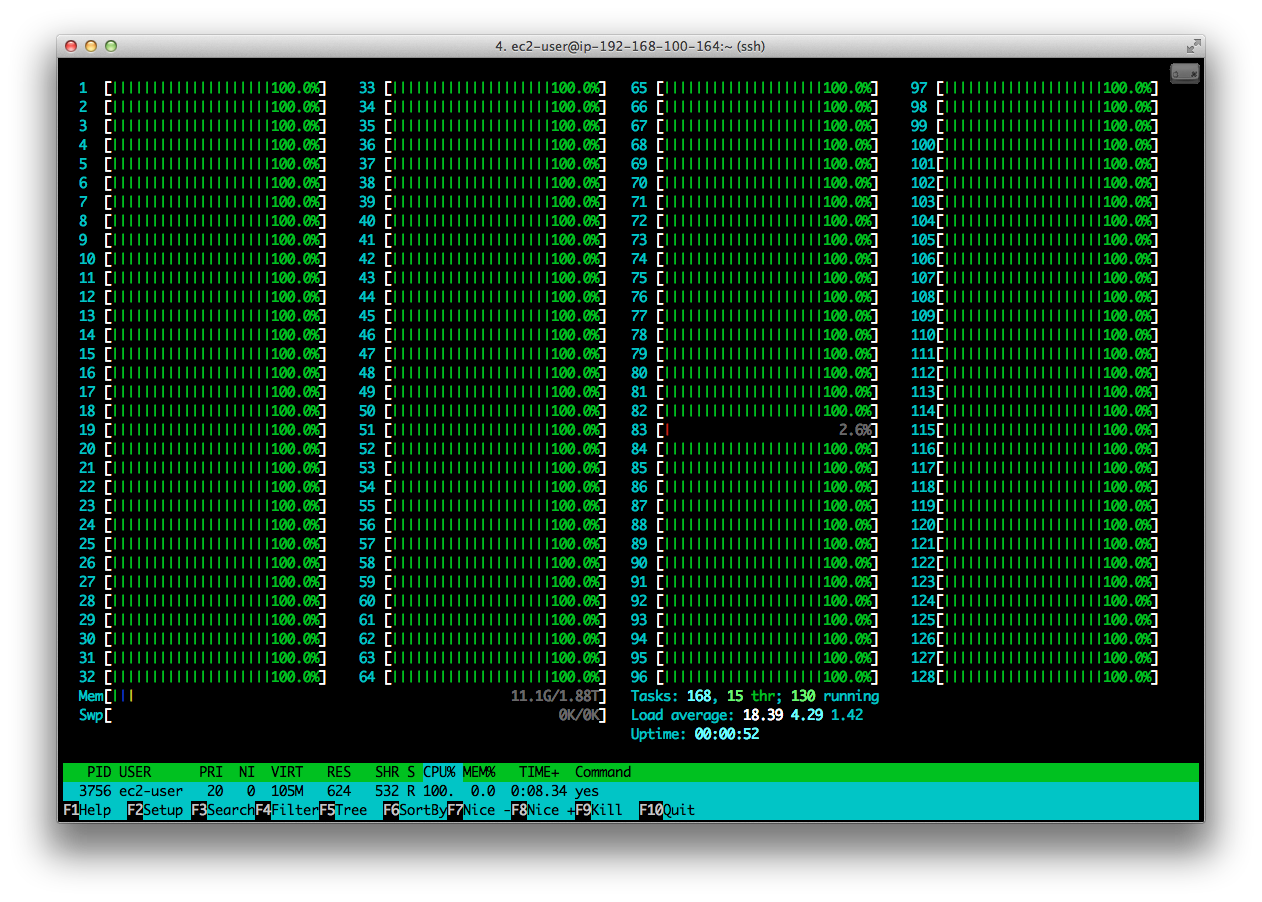
Task: Click CPU 32 label number
Action: click(x=87, y=677)
